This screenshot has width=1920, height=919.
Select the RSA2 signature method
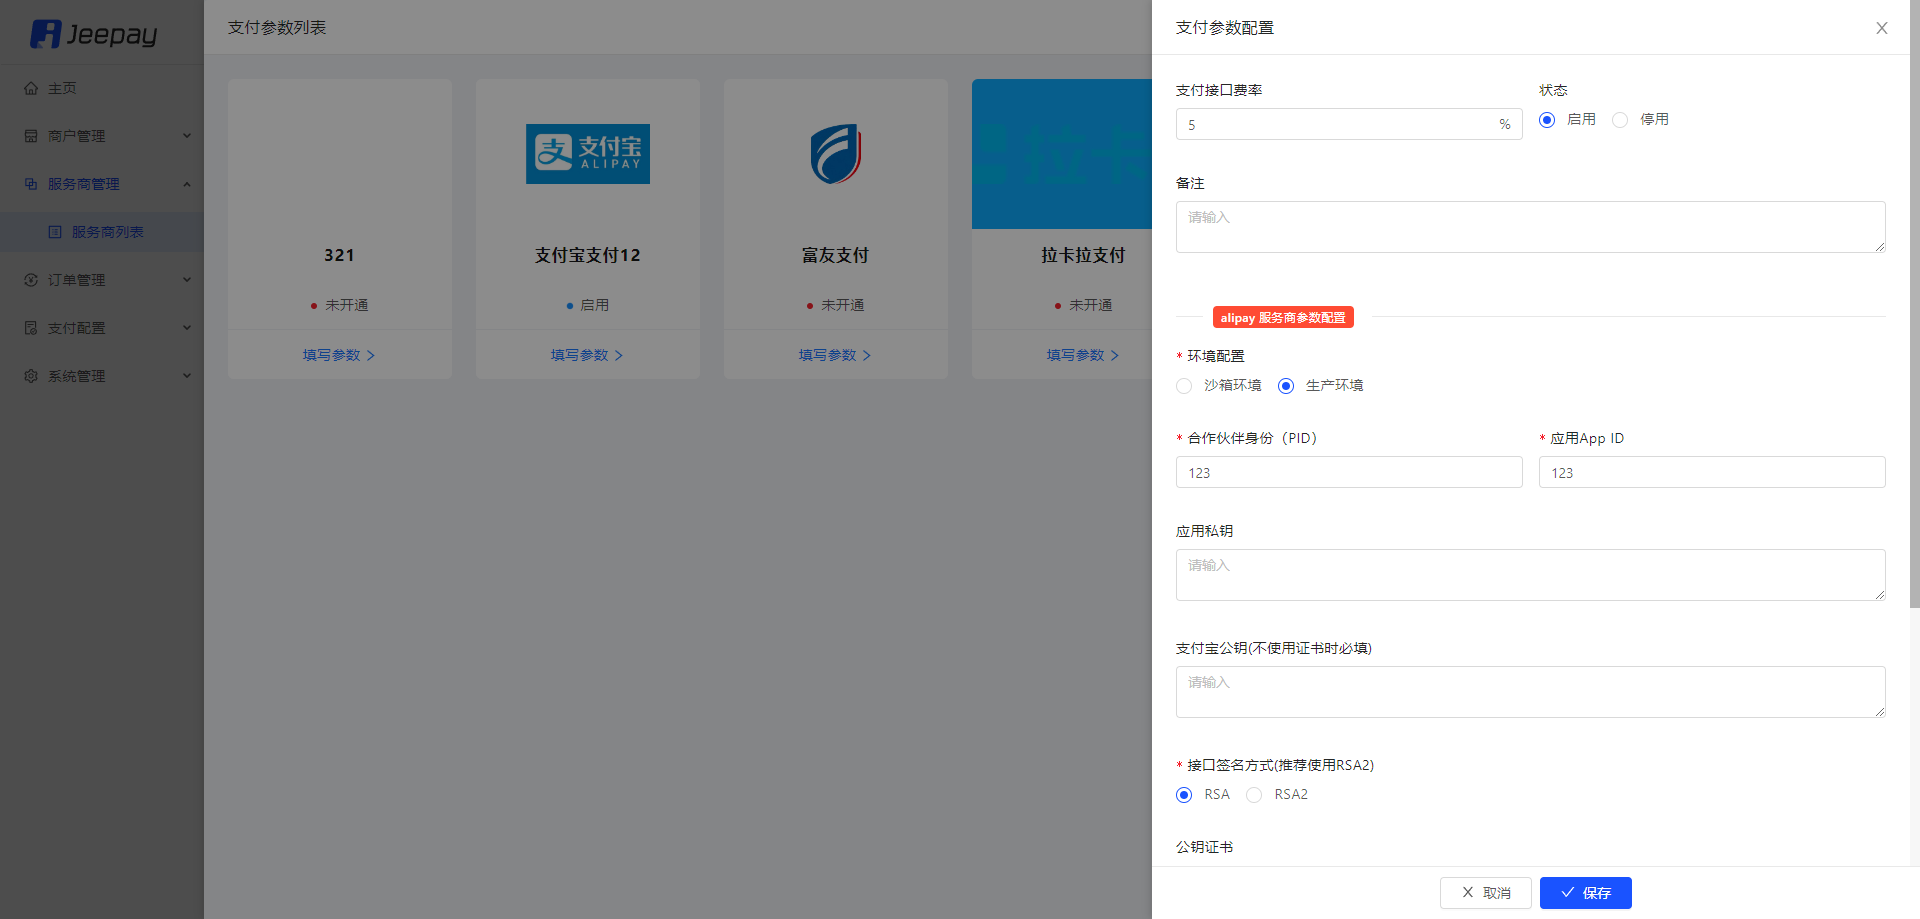click(x=1254, y=795)
